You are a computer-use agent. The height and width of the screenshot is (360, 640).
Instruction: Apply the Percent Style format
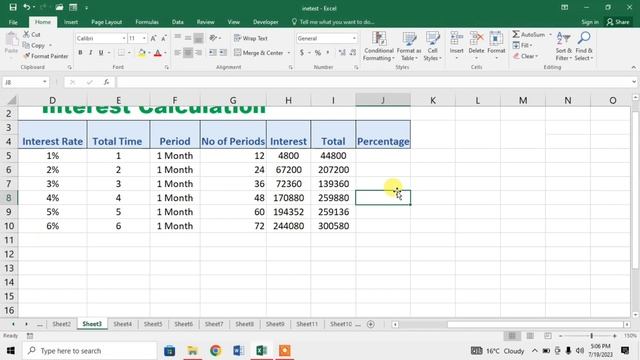point(318,53)
